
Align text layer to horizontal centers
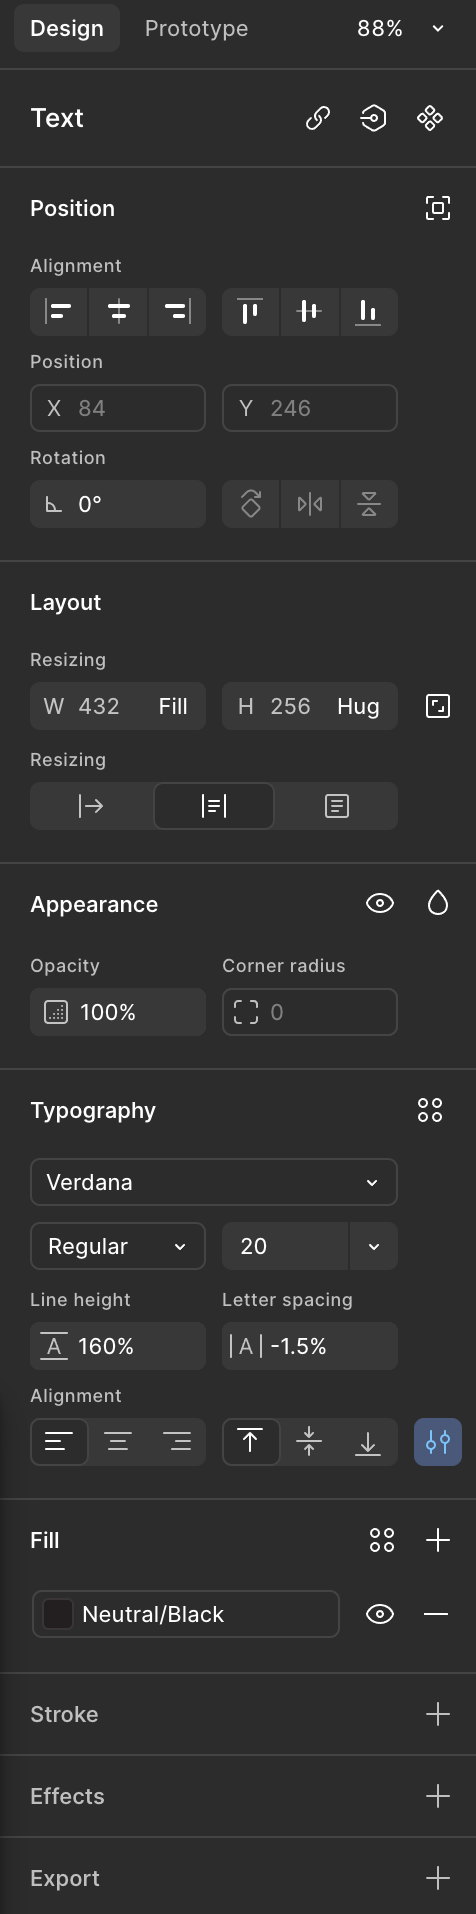click(x=119, y=312)
